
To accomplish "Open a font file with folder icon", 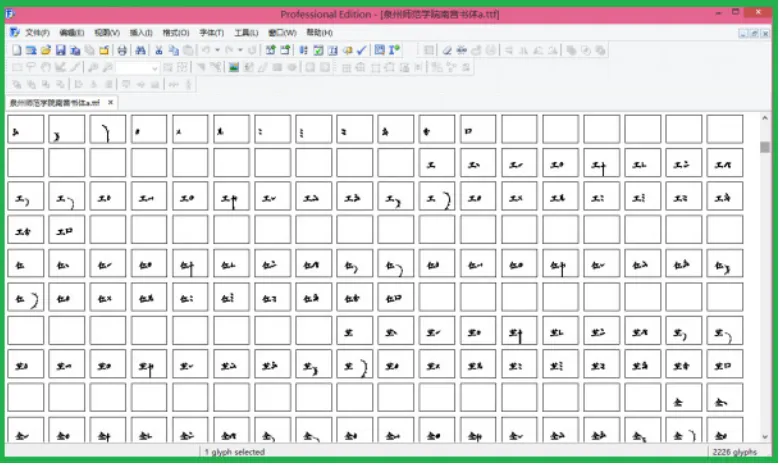I will (x=46, y=50).
